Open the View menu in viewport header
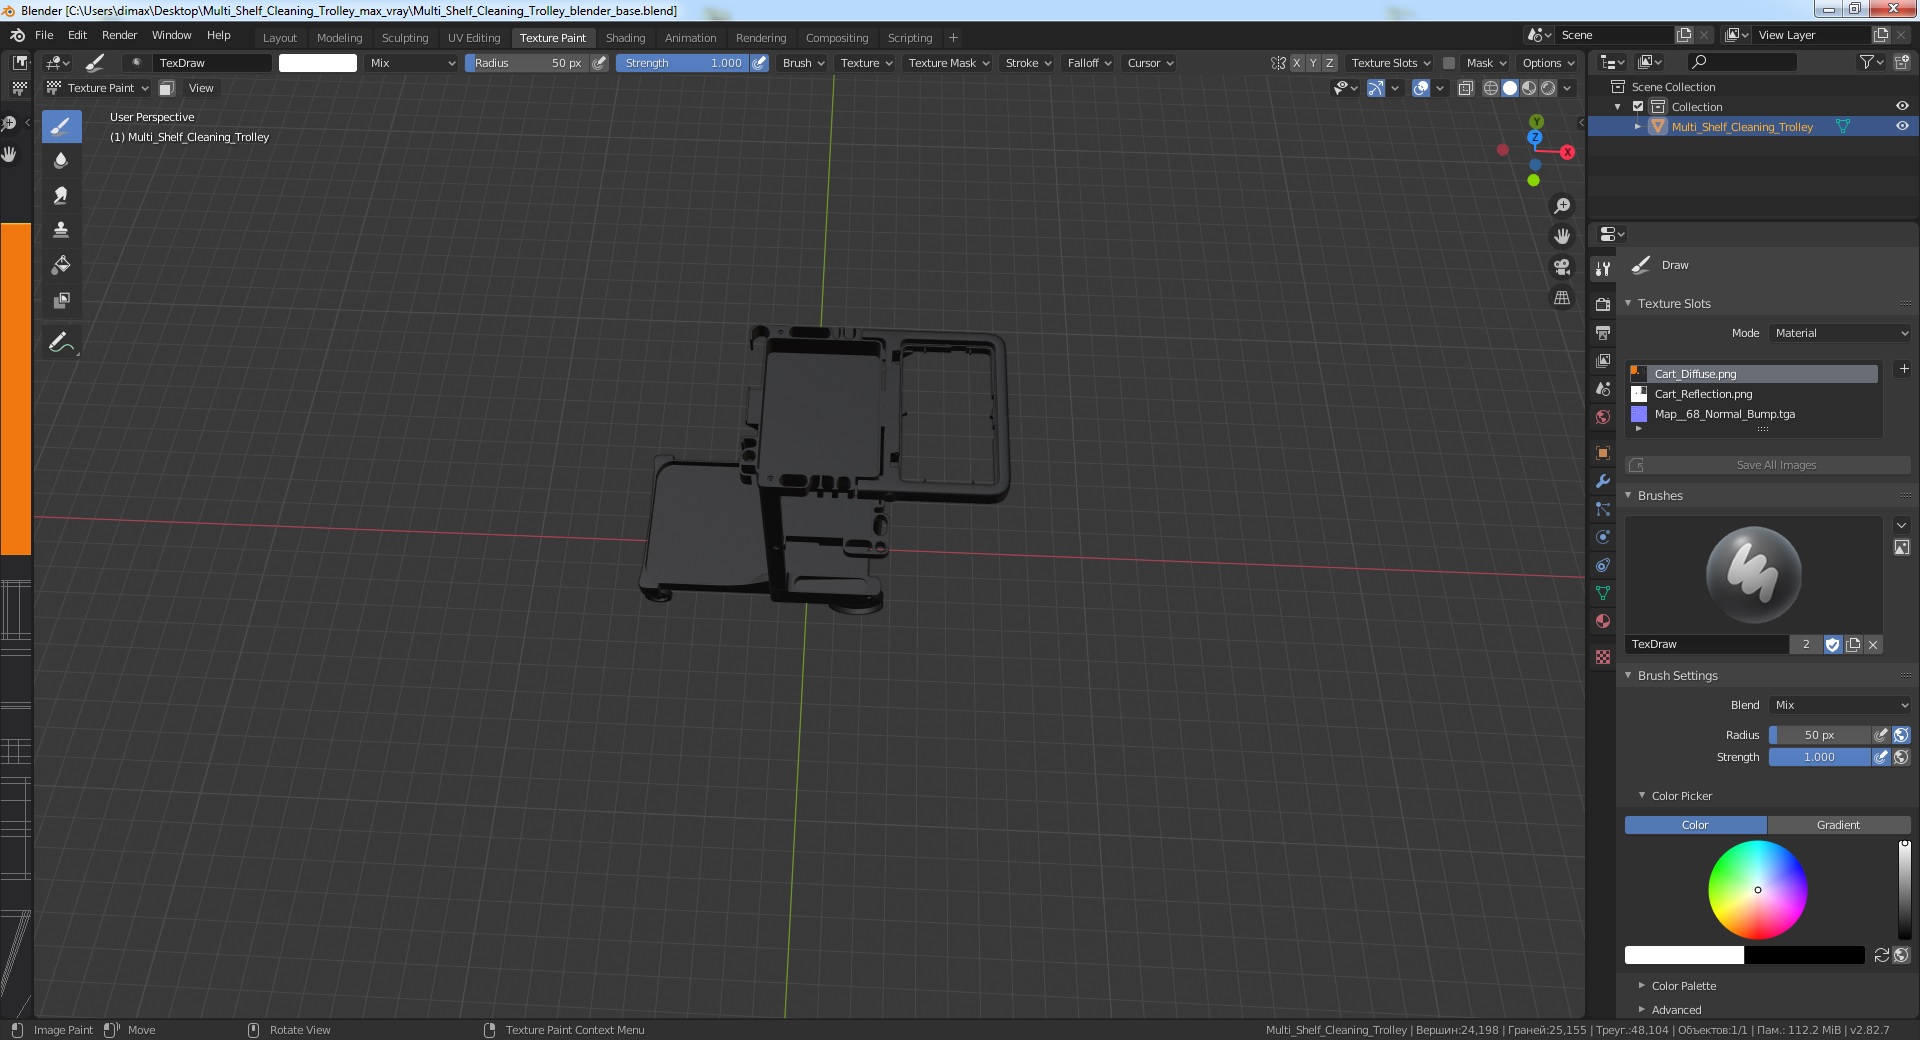The image size is (1920, 1040). pos(201,88)
